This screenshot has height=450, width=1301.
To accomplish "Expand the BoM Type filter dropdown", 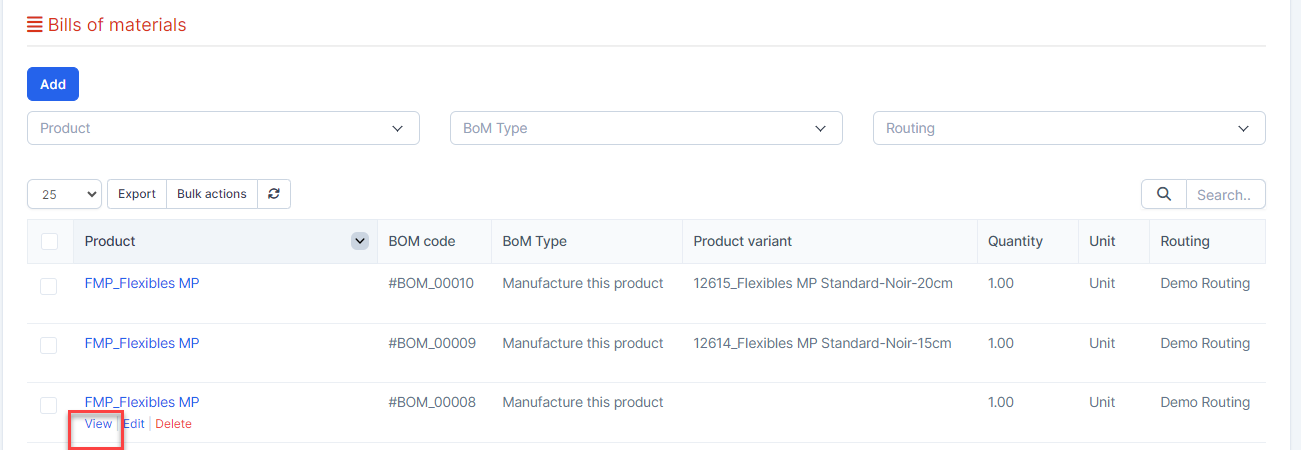I will pos(646,128).
